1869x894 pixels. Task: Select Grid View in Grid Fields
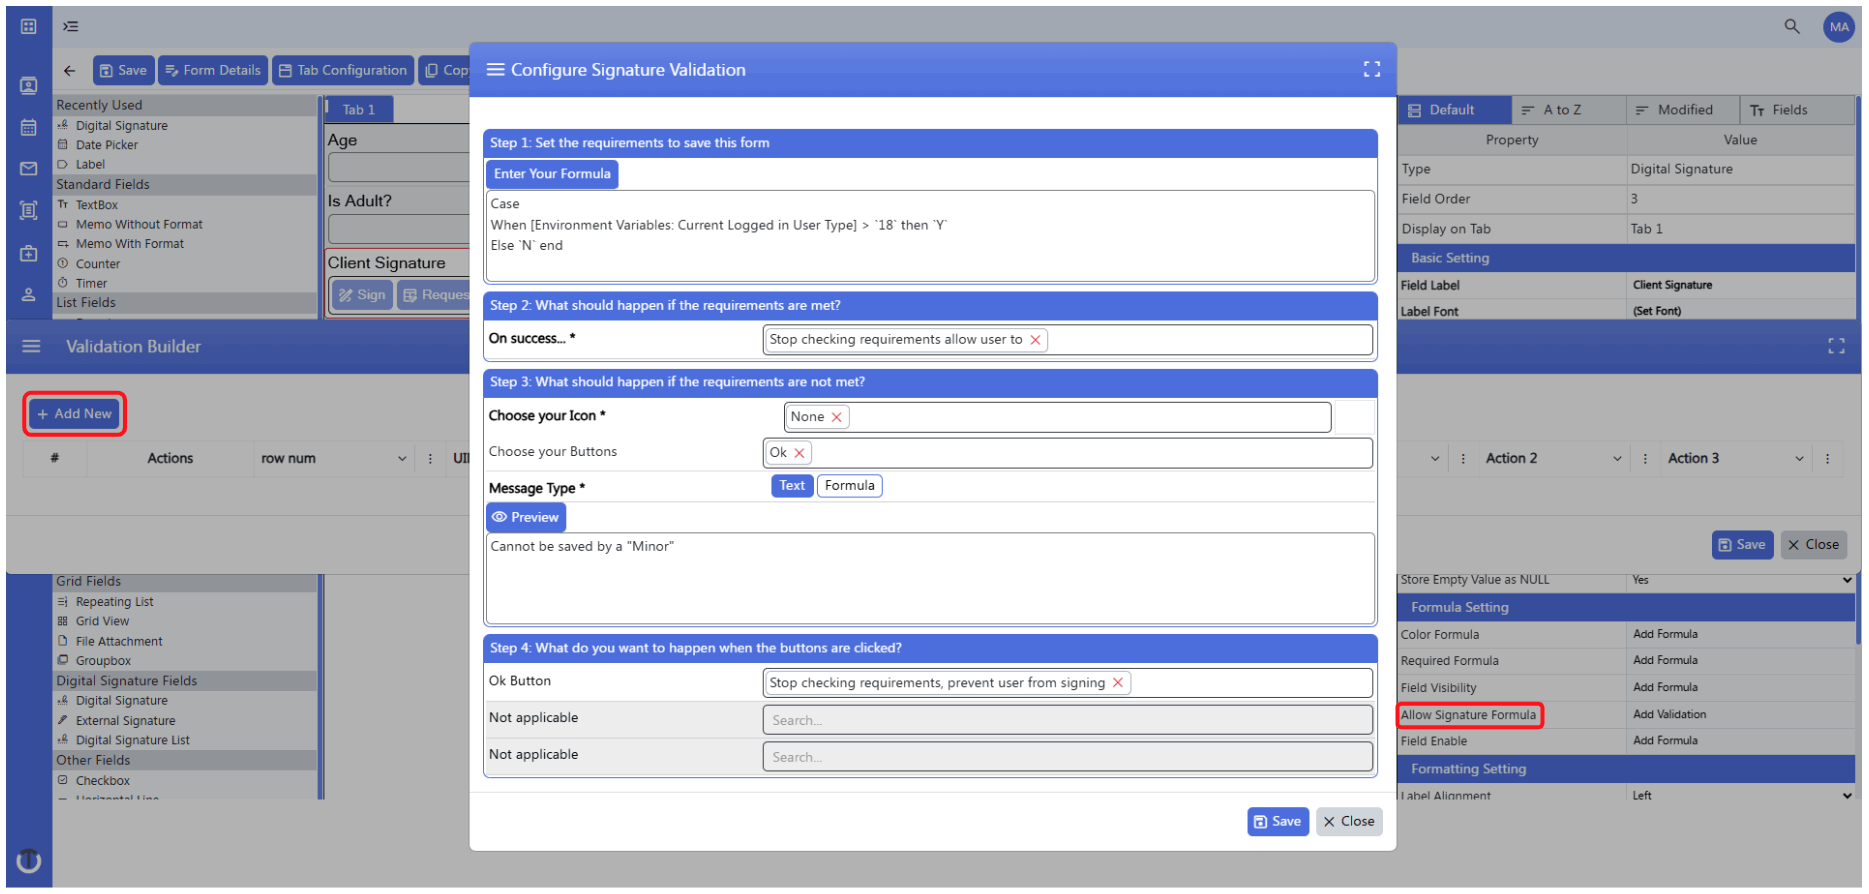tap(102, 622)
